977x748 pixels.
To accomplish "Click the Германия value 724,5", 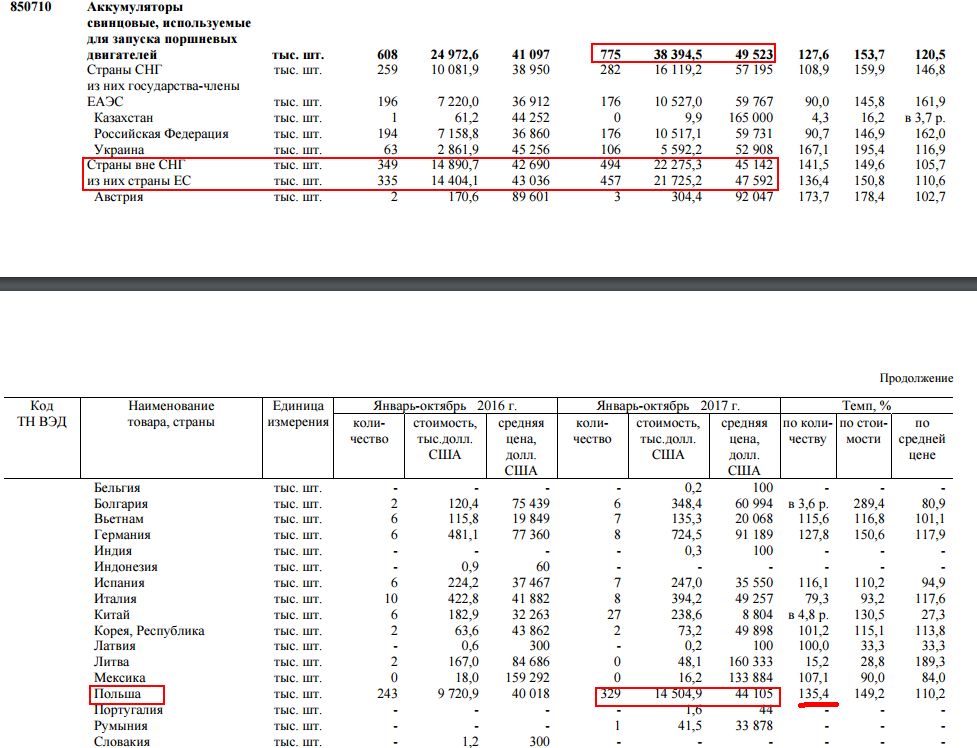I will pos(687,535).
